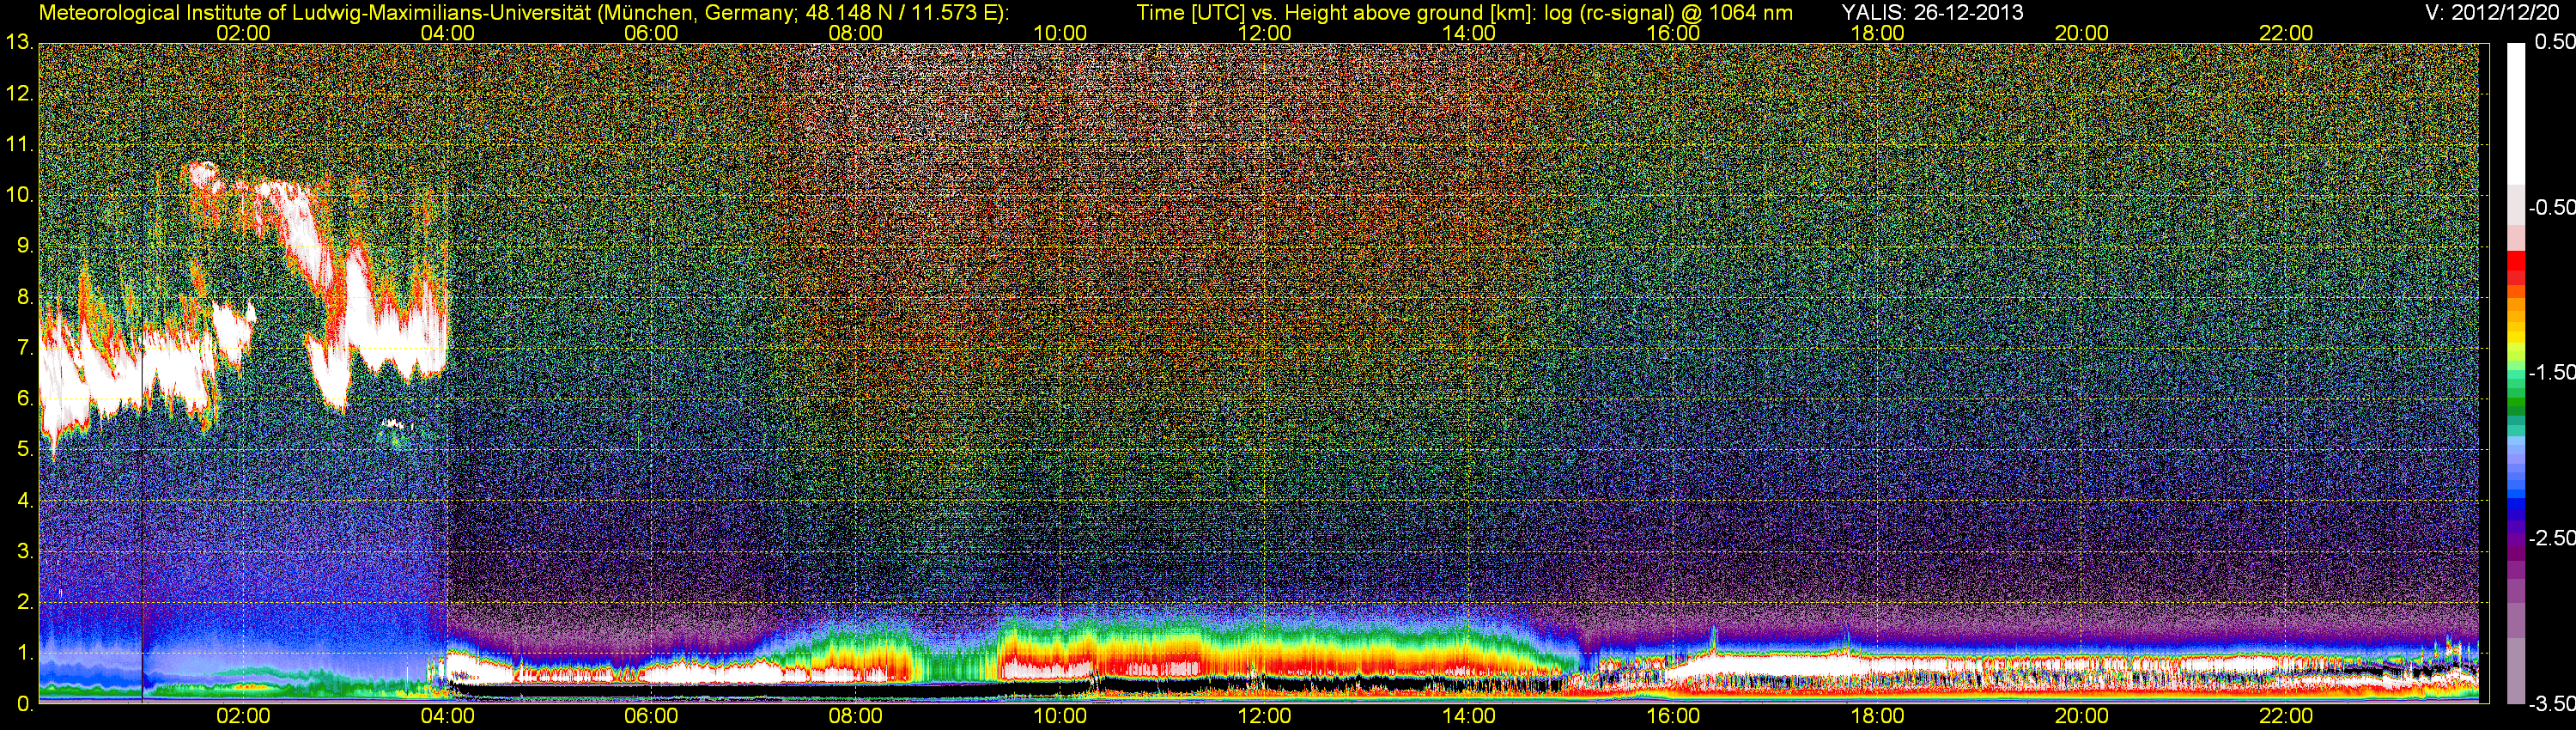Click the -2.50 color scale value
This screenshot has width=2576, height=730.
tap(2551, 538)
